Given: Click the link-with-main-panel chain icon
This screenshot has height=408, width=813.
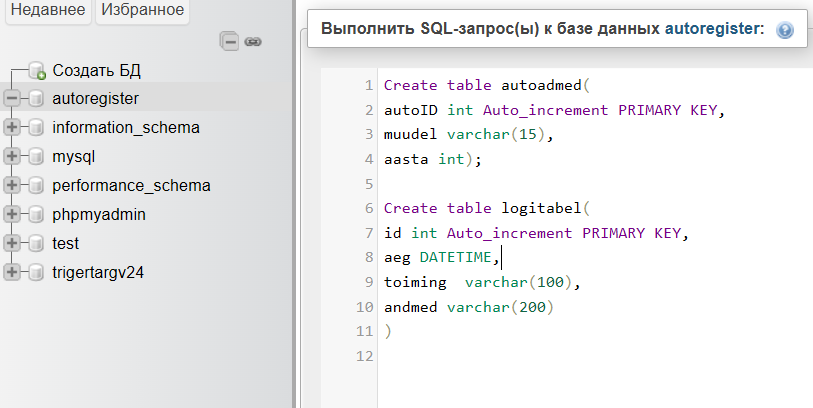Looking at the screenshot, I should [253, 42].
